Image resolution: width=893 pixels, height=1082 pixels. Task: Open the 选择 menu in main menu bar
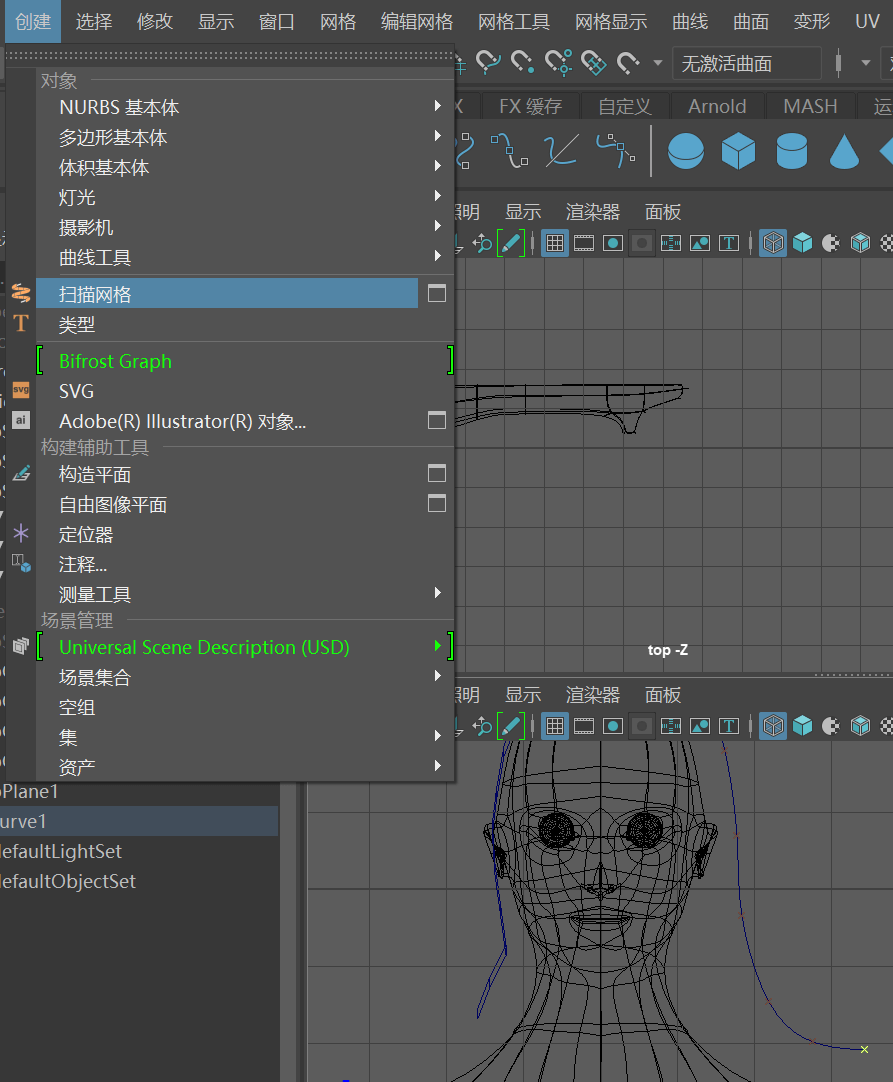click(94, 21)
